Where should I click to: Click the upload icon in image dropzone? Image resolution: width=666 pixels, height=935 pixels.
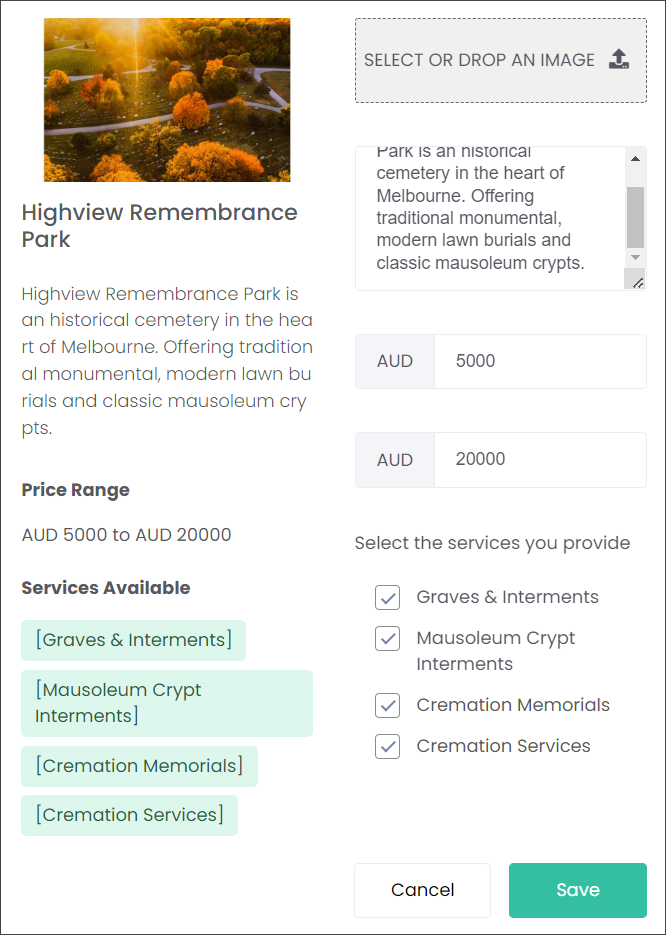point(619,59)
